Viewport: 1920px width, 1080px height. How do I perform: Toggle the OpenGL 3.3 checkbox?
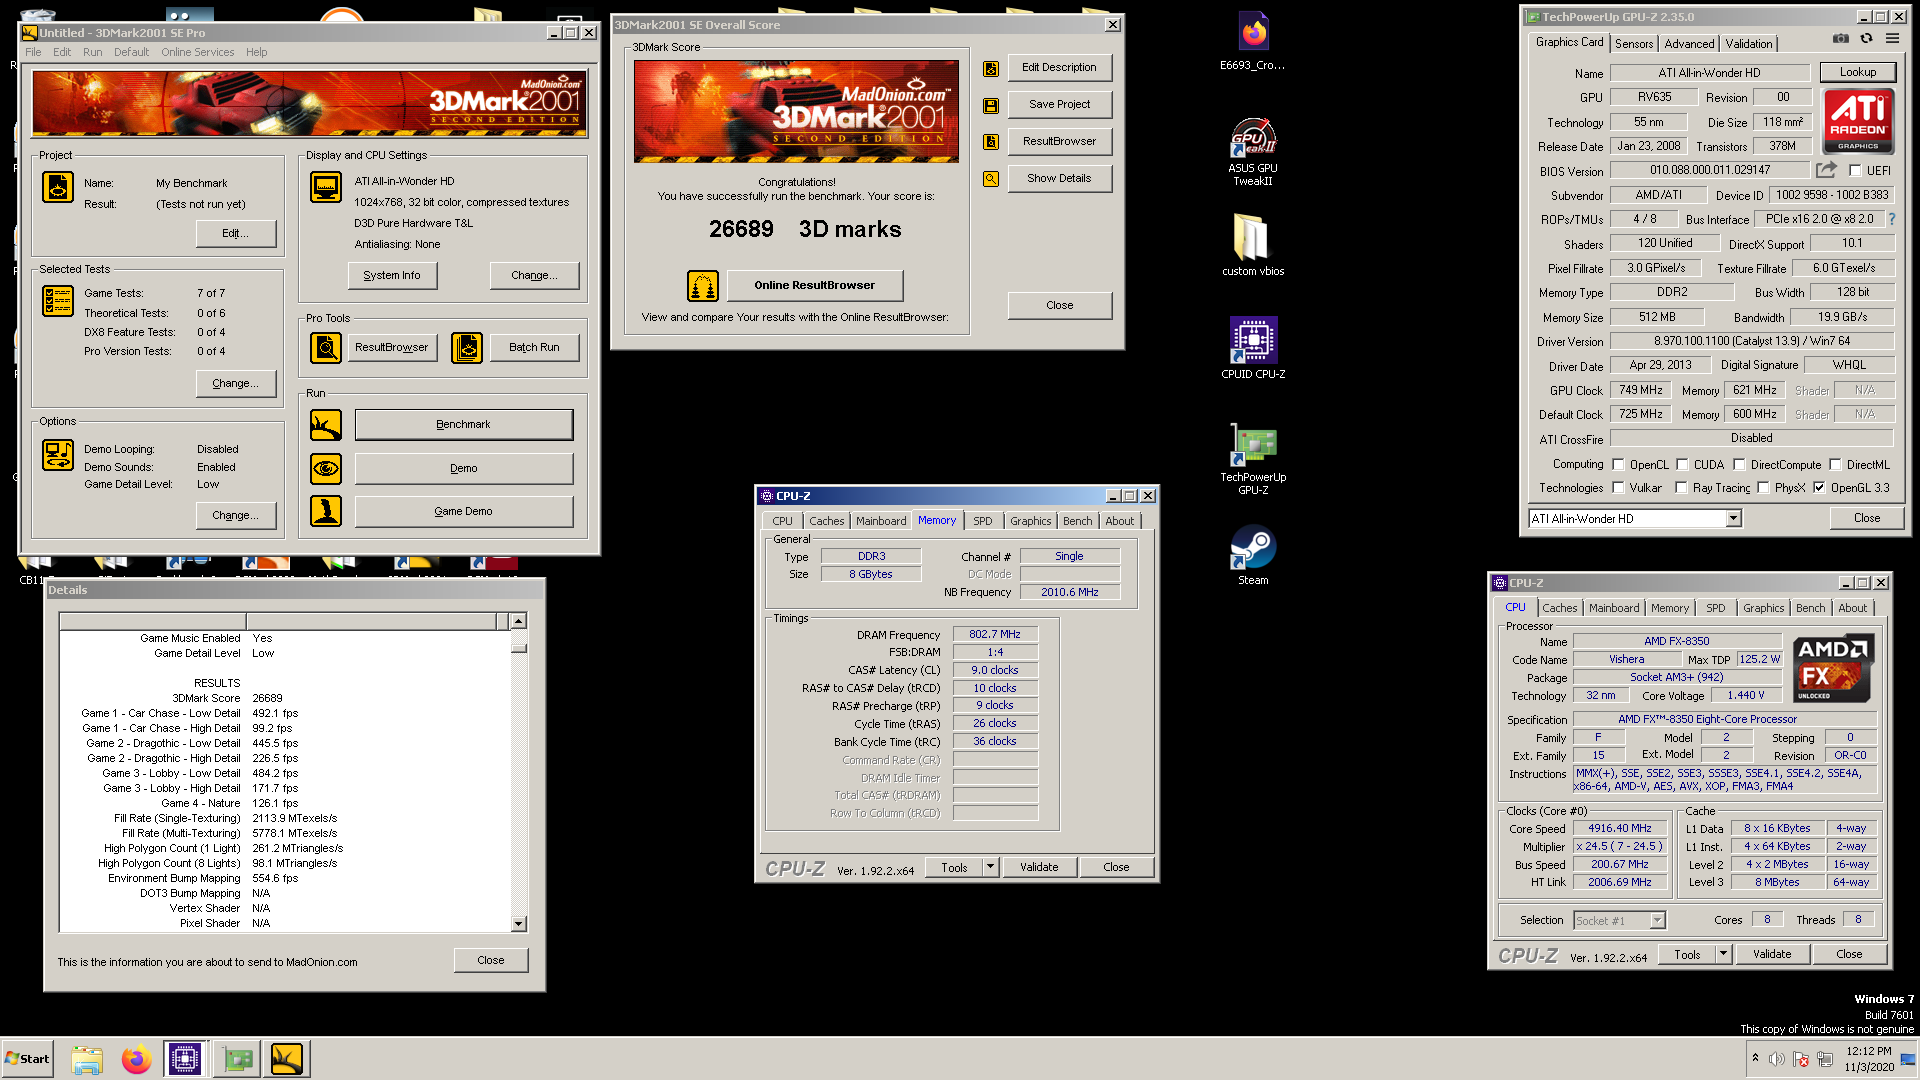[1819, 488]
